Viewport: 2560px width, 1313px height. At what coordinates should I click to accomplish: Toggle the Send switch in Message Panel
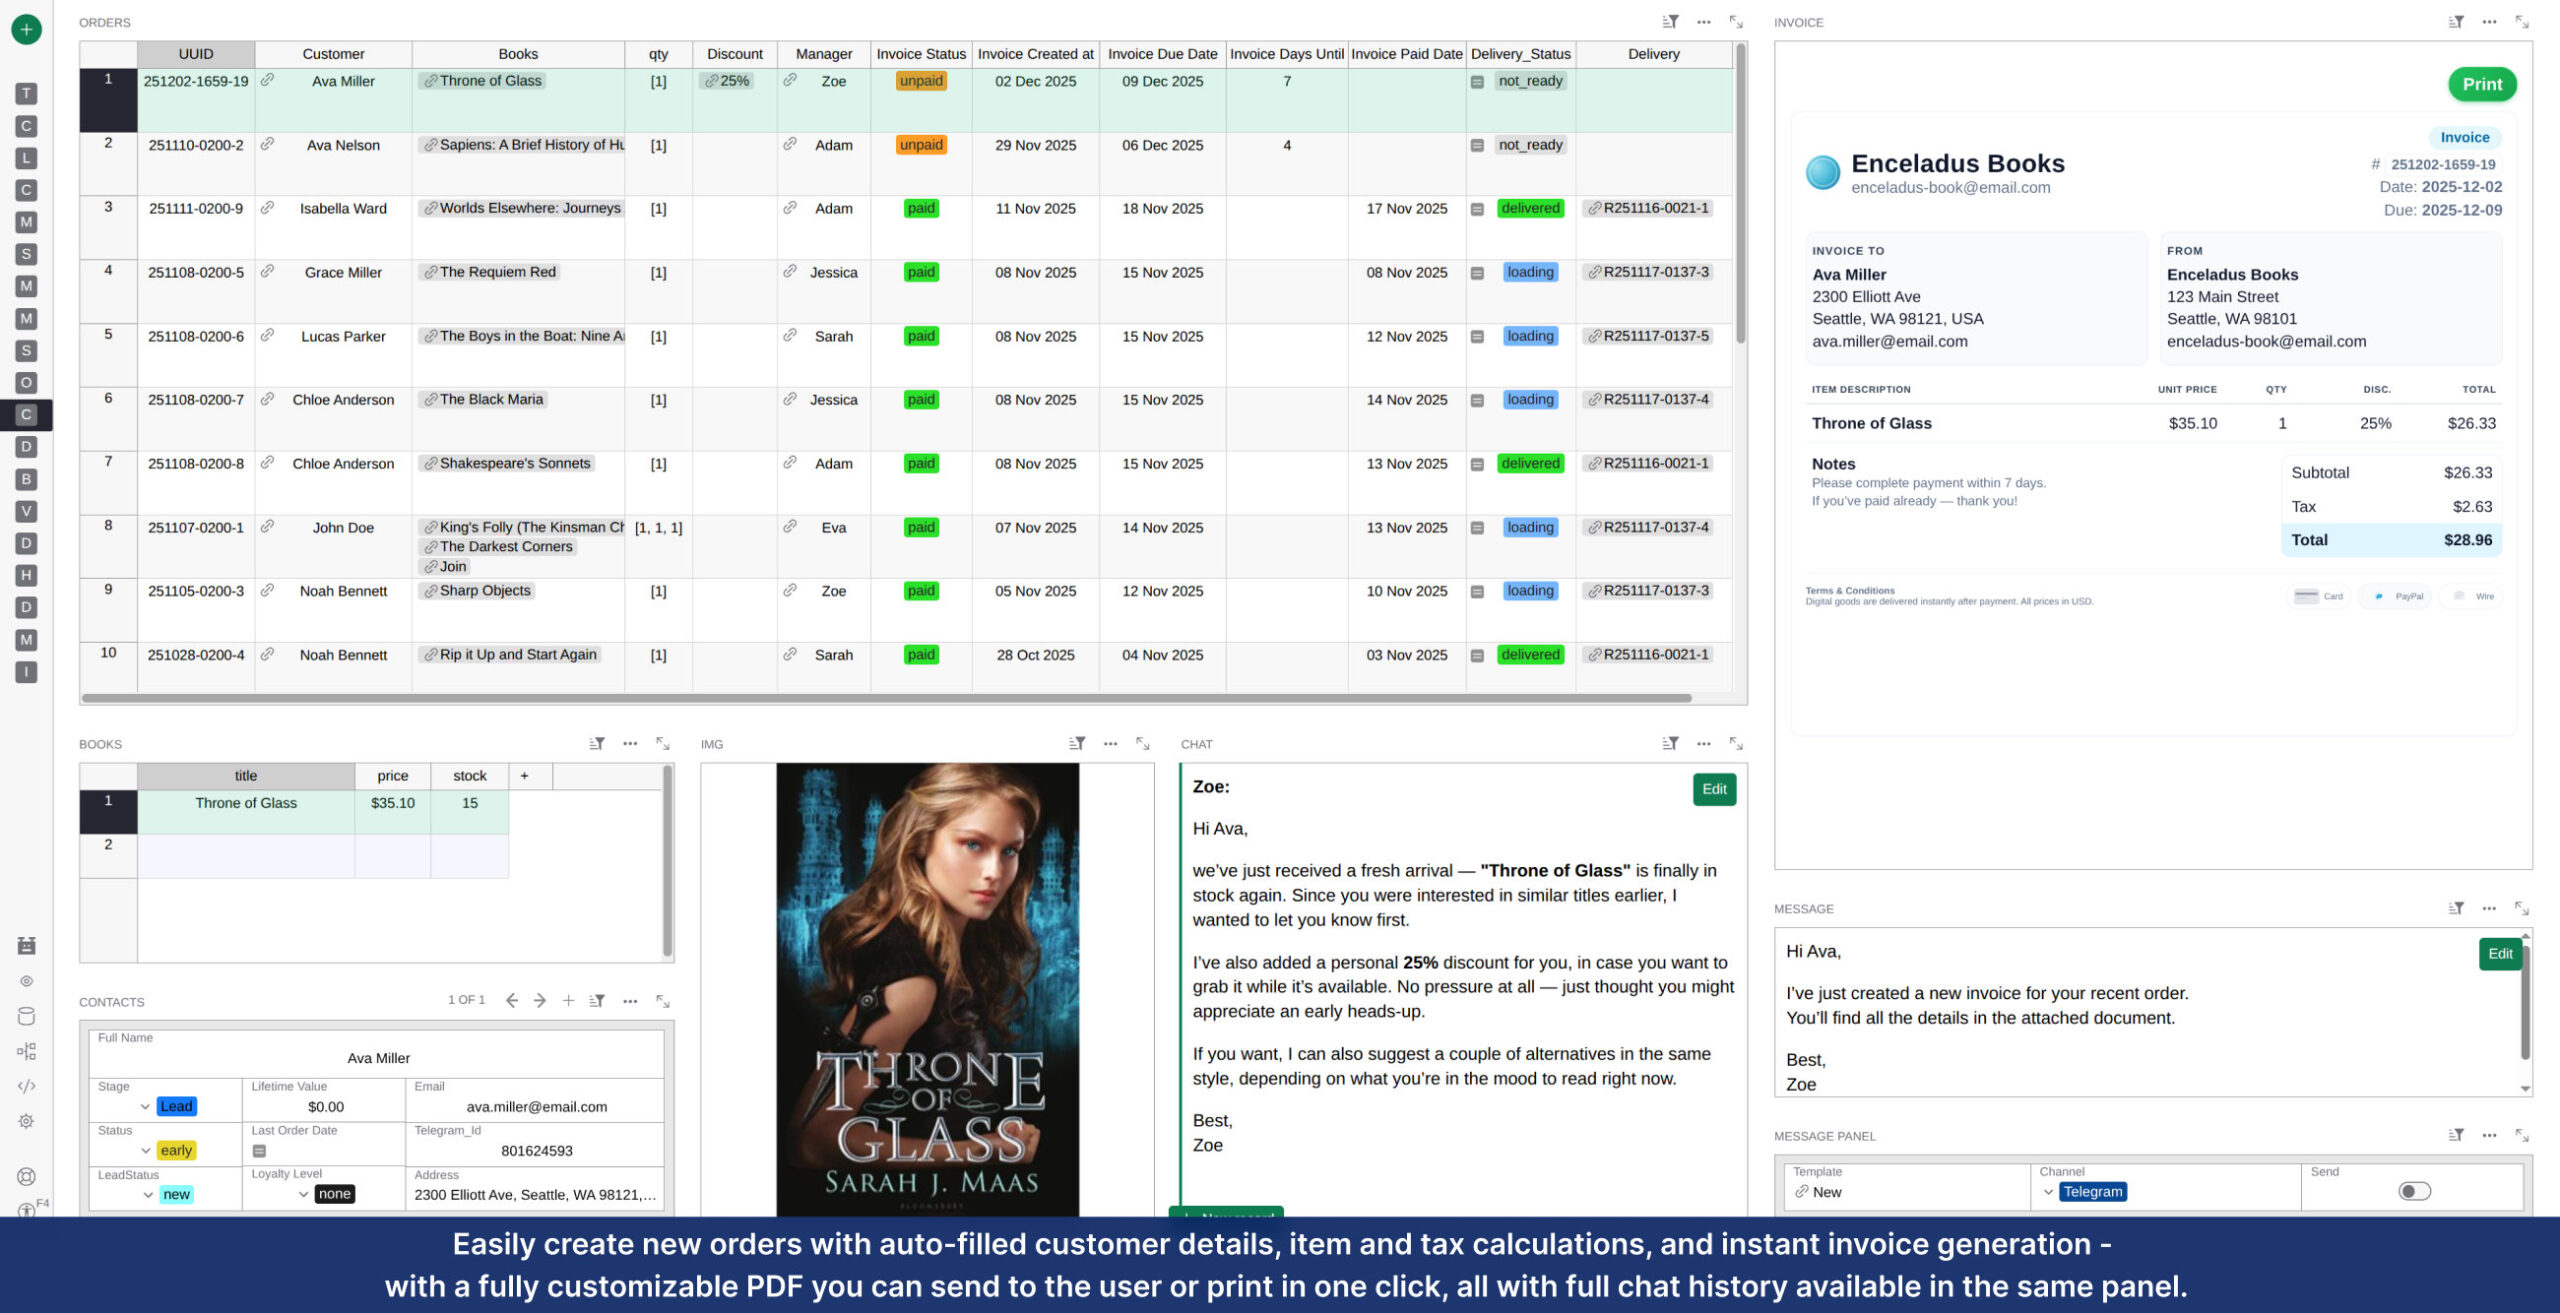tap(2414, 1191)
